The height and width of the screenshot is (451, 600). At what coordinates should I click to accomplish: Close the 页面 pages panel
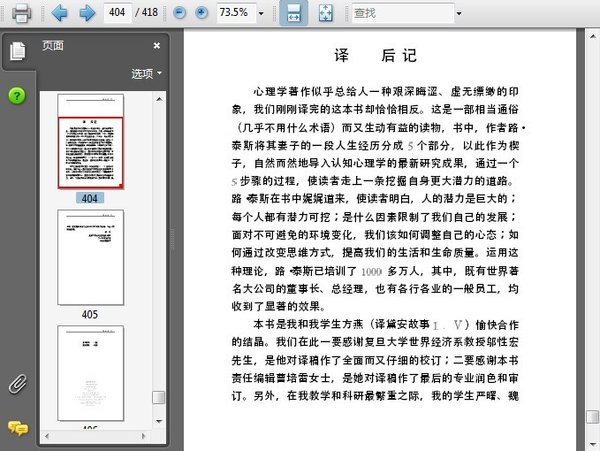[156, 45]
